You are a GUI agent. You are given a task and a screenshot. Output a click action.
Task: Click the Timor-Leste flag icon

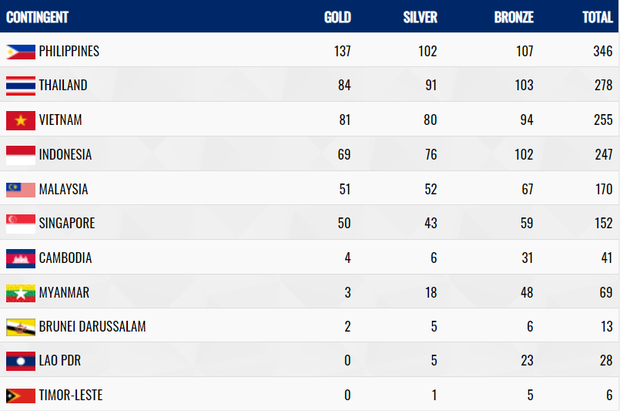coord(21,396)
